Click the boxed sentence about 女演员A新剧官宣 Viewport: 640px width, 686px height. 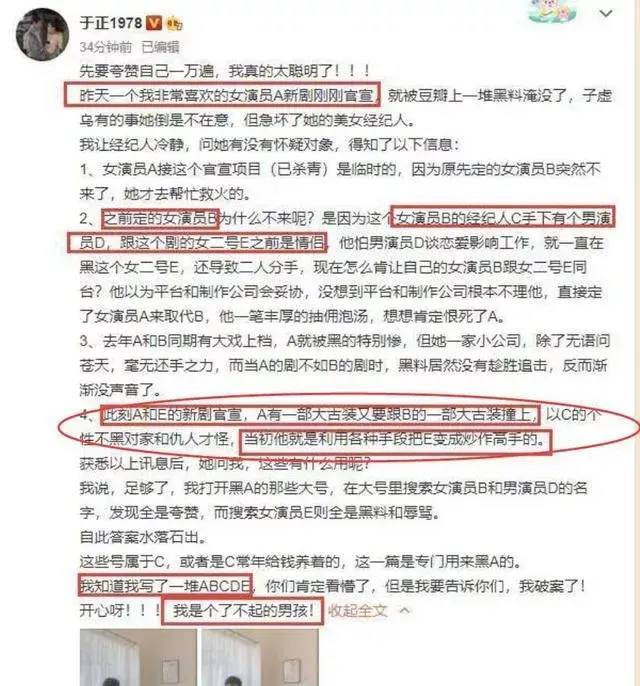tap(222, 94)
